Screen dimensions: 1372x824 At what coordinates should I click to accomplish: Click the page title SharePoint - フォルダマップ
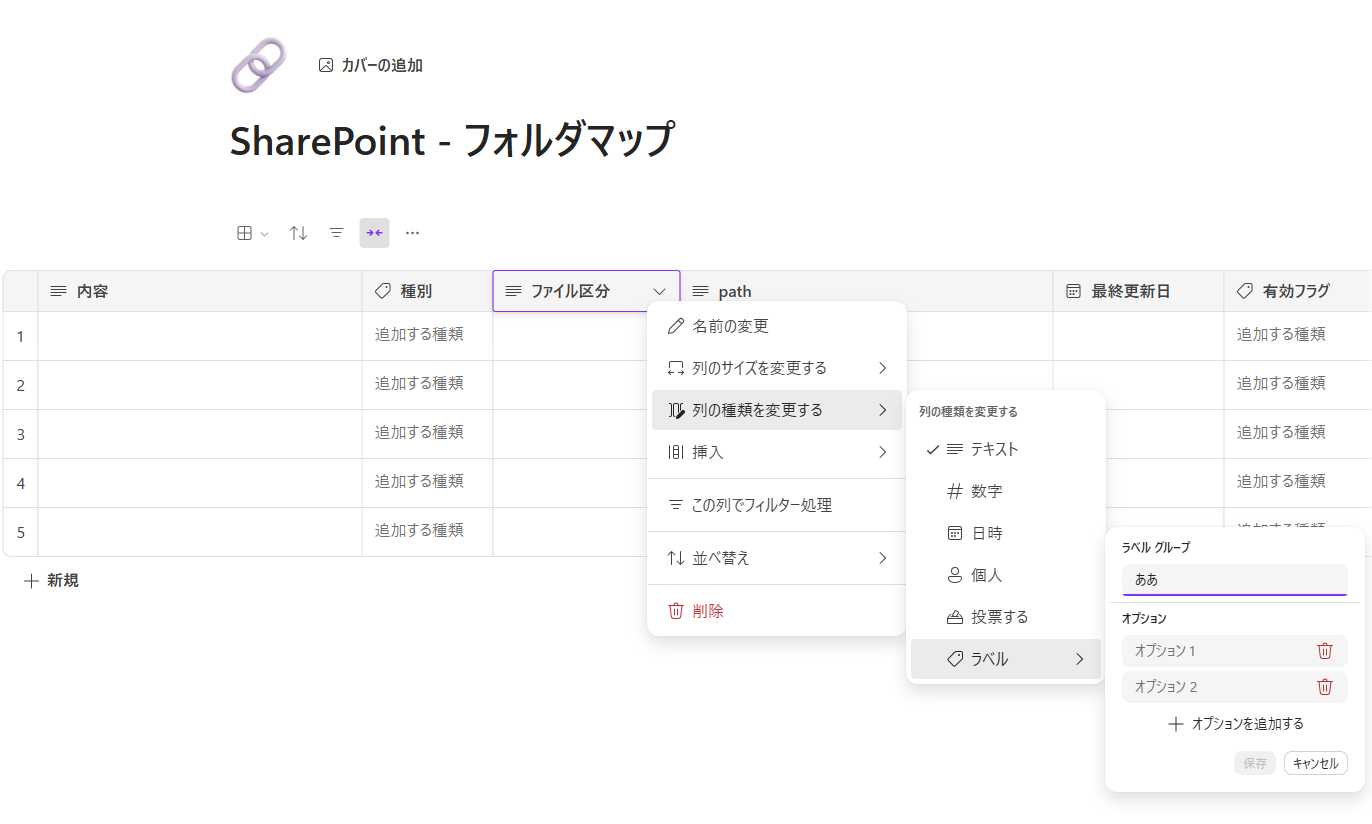coord(452,140)
